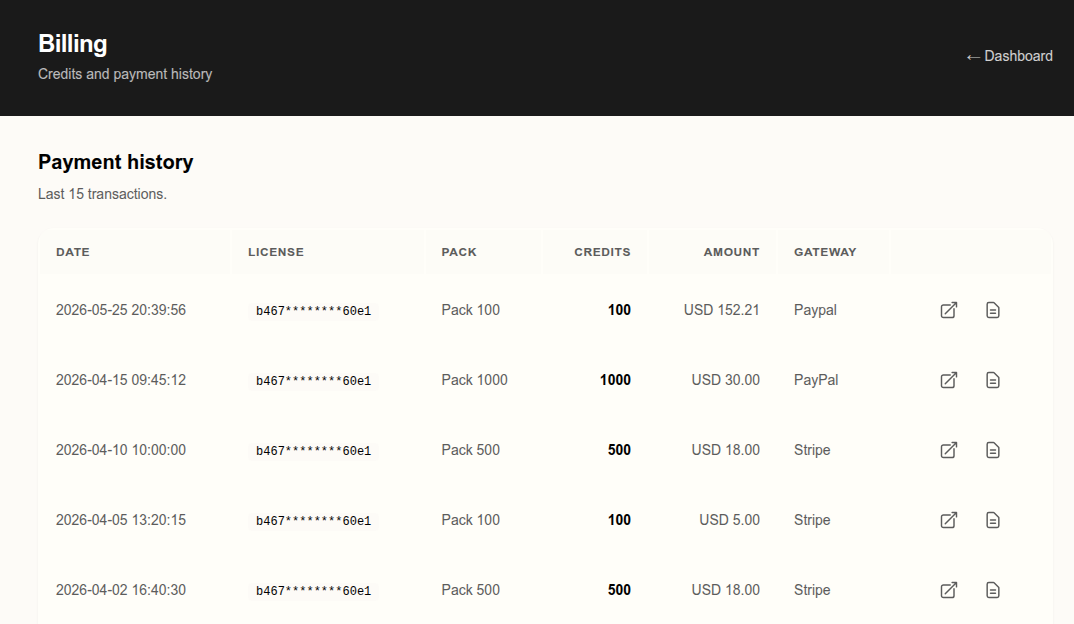The width and height of the screenshot is (1074, 624).
Task: Click amount USD 152.21
Action: coord(721,310)
